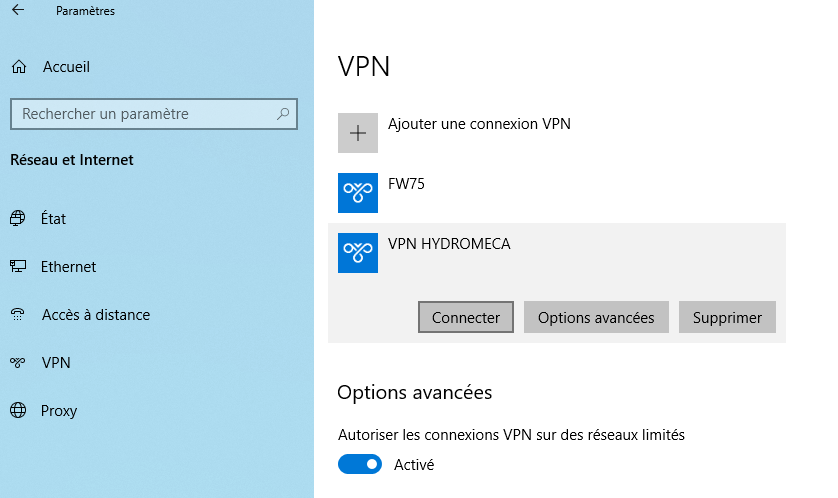Viewport: 838px width, 498px height.
Task: Click the FW75 VPN connection icon
Action: coord(358,193)
